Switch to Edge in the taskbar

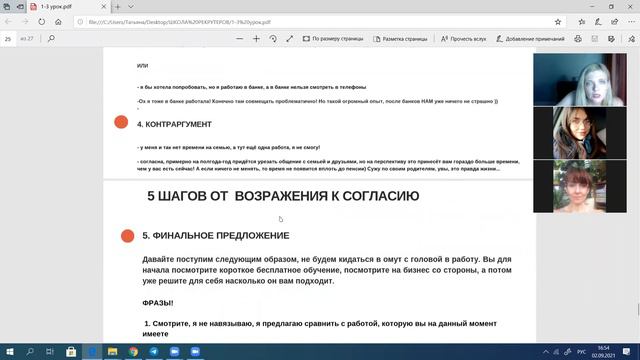click(x=92, y=351)
